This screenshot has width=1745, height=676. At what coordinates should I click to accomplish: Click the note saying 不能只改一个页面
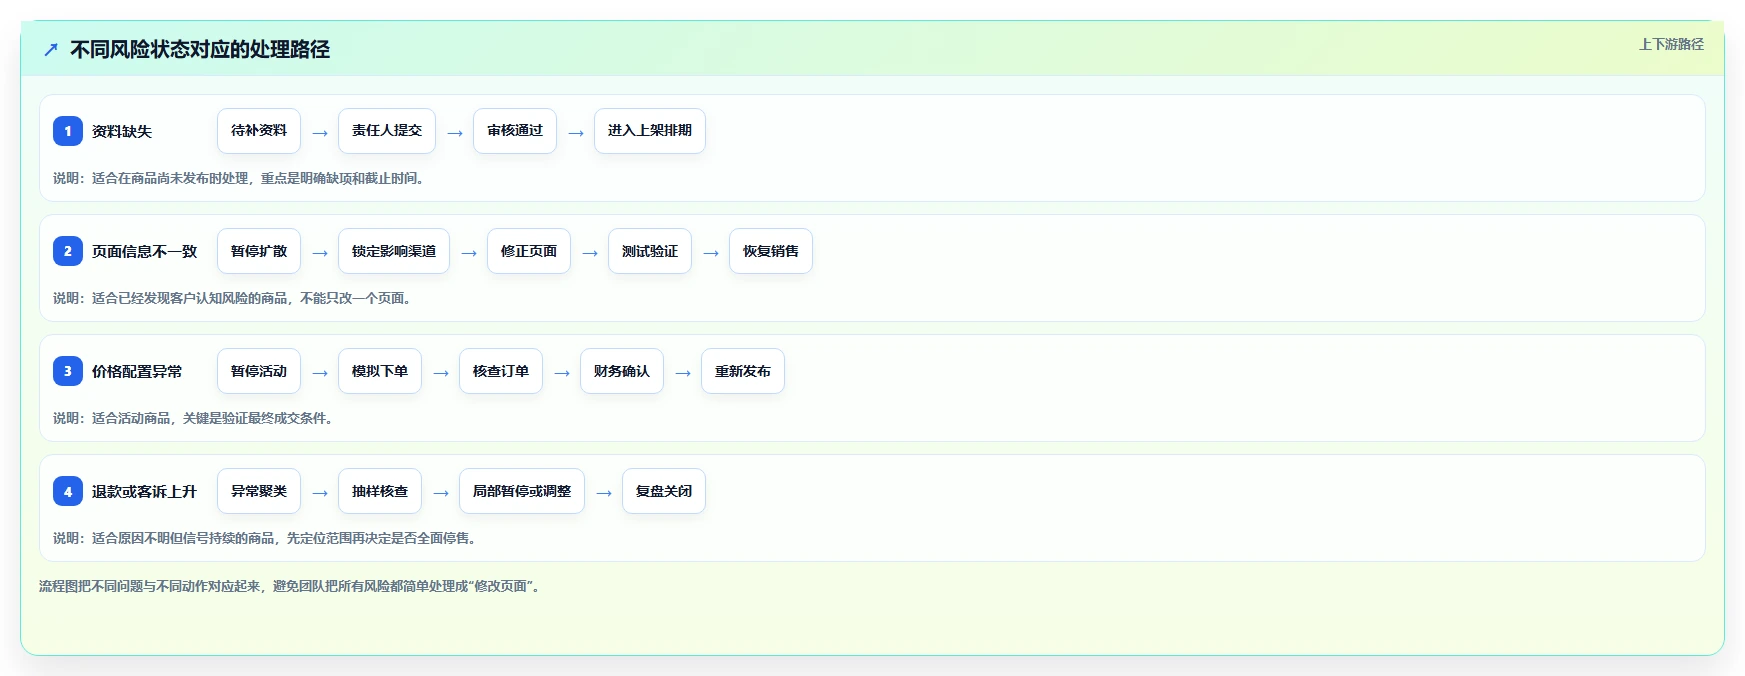pos(235,298)
